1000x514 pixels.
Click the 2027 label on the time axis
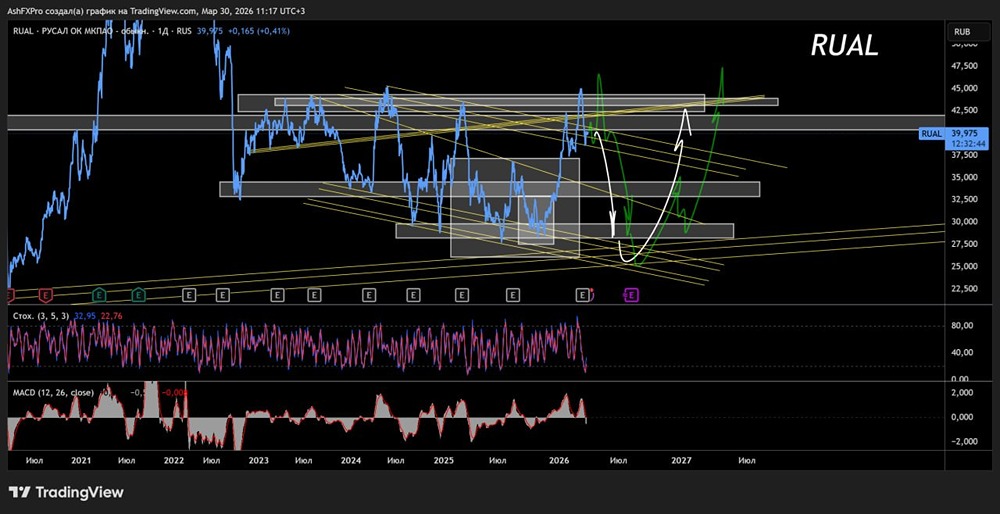(x=682, y=460)
